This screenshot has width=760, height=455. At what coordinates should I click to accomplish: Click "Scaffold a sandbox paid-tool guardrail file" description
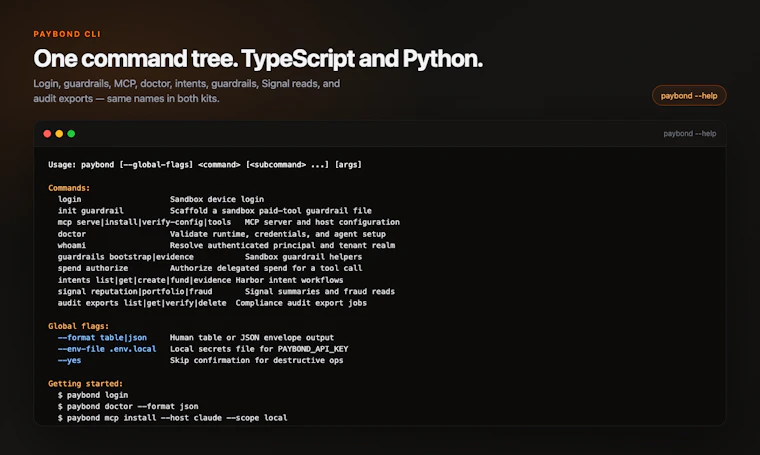(271, 211)
